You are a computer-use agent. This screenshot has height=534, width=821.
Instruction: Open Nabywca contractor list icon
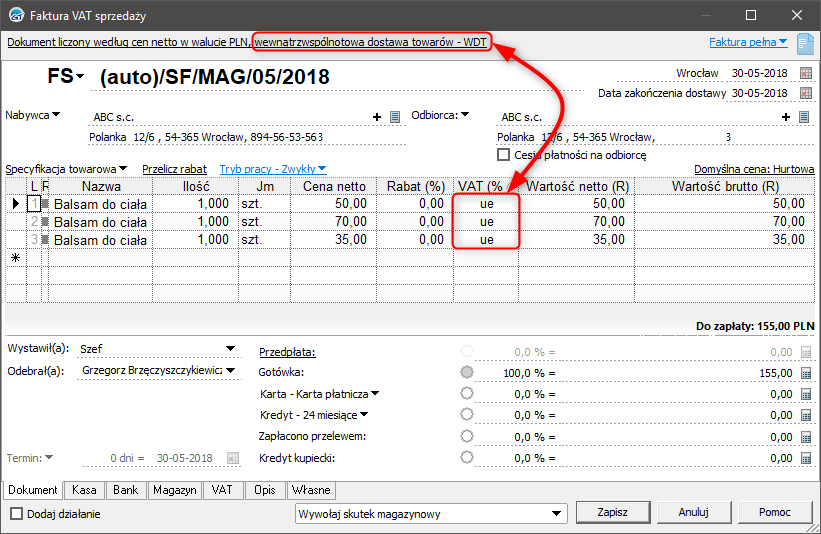coord(395,117)
